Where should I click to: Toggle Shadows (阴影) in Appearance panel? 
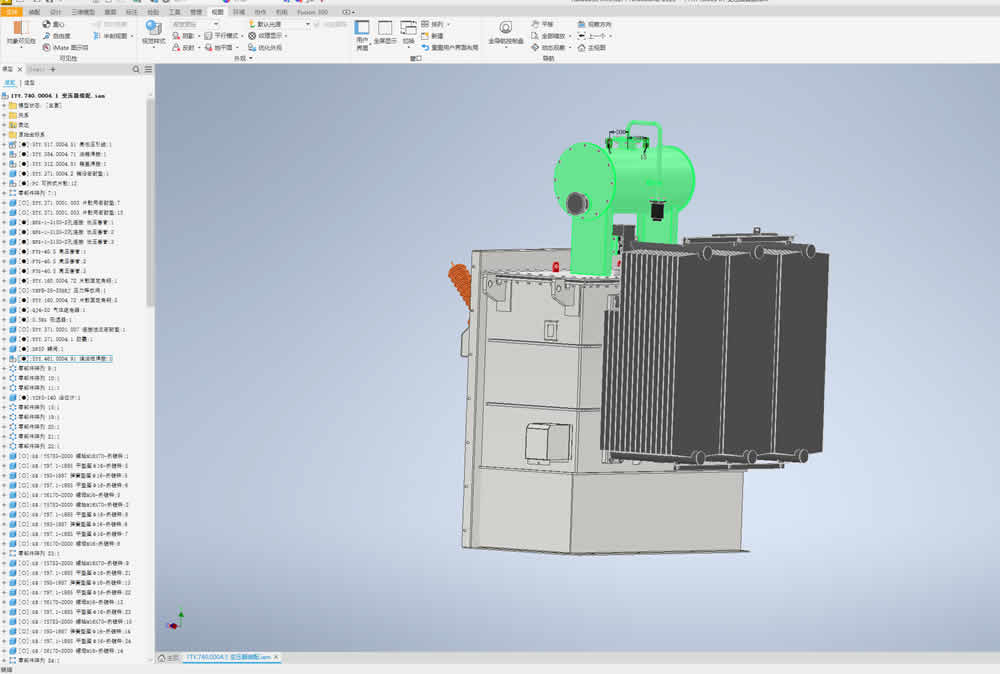[x=183, y=36]
